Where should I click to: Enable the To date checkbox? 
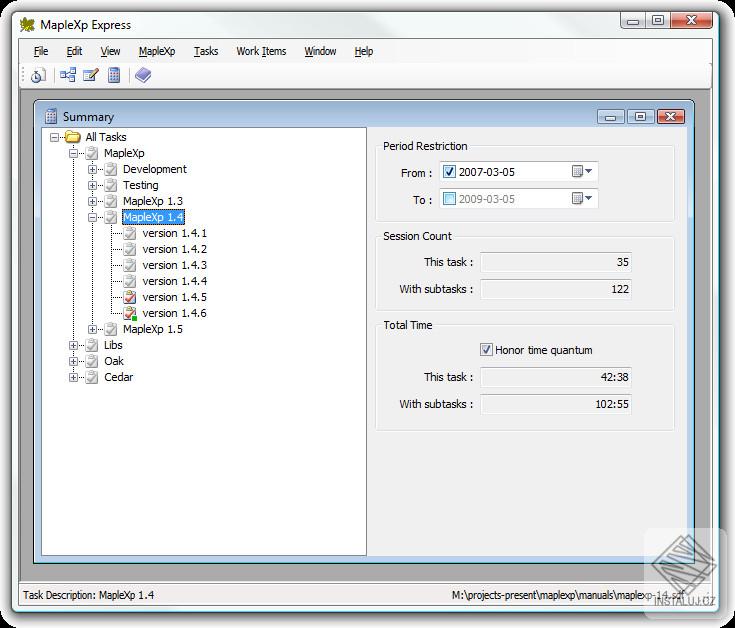(x=449, y=199)
